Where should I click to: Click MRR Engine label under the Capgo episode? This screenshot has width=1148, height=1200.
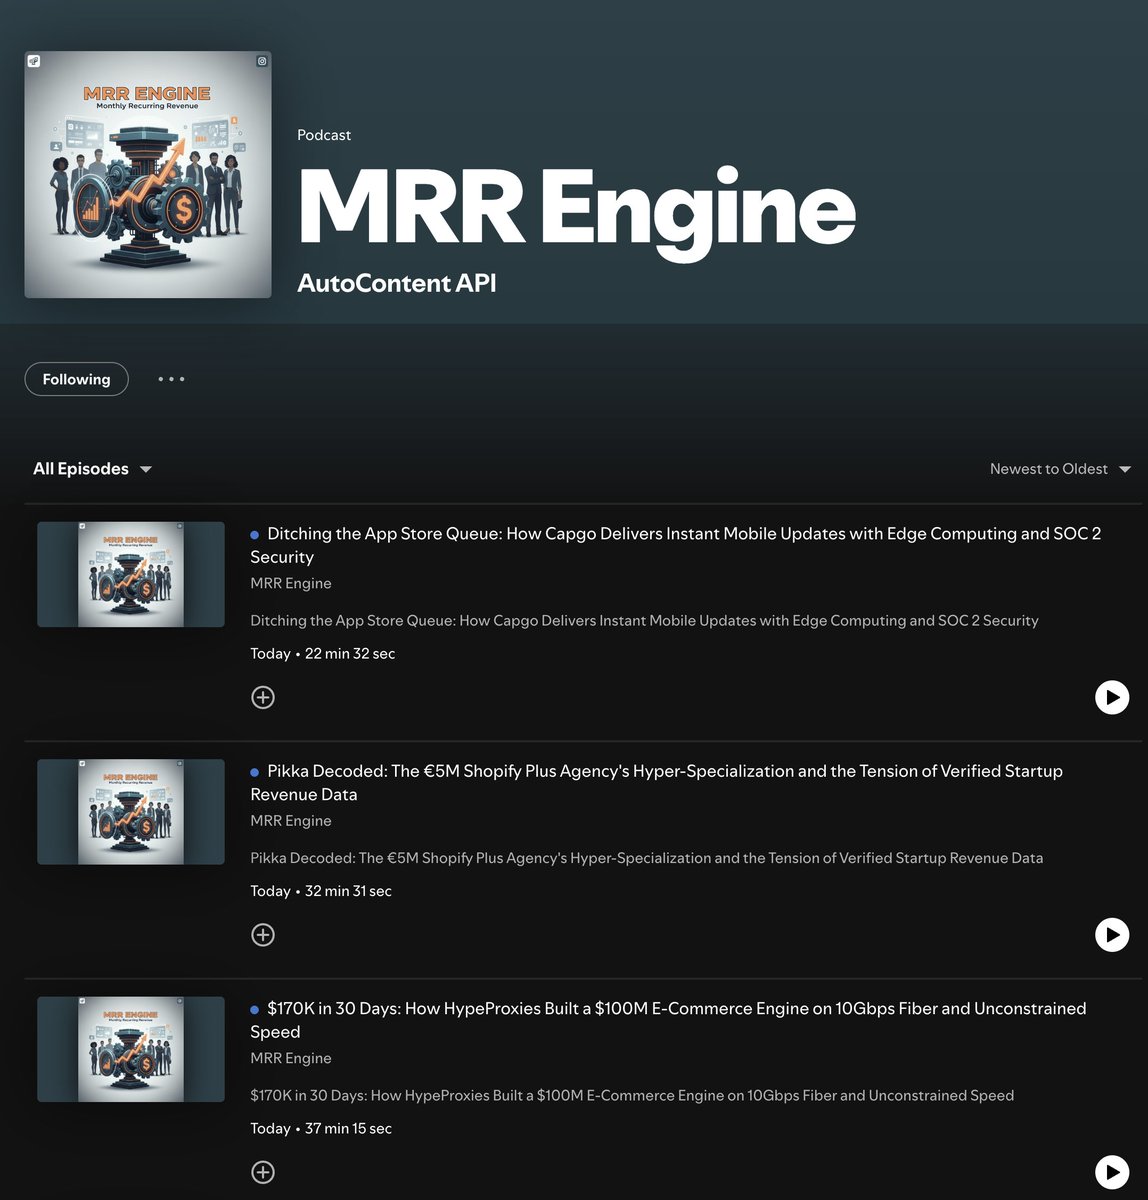point(291,583)
